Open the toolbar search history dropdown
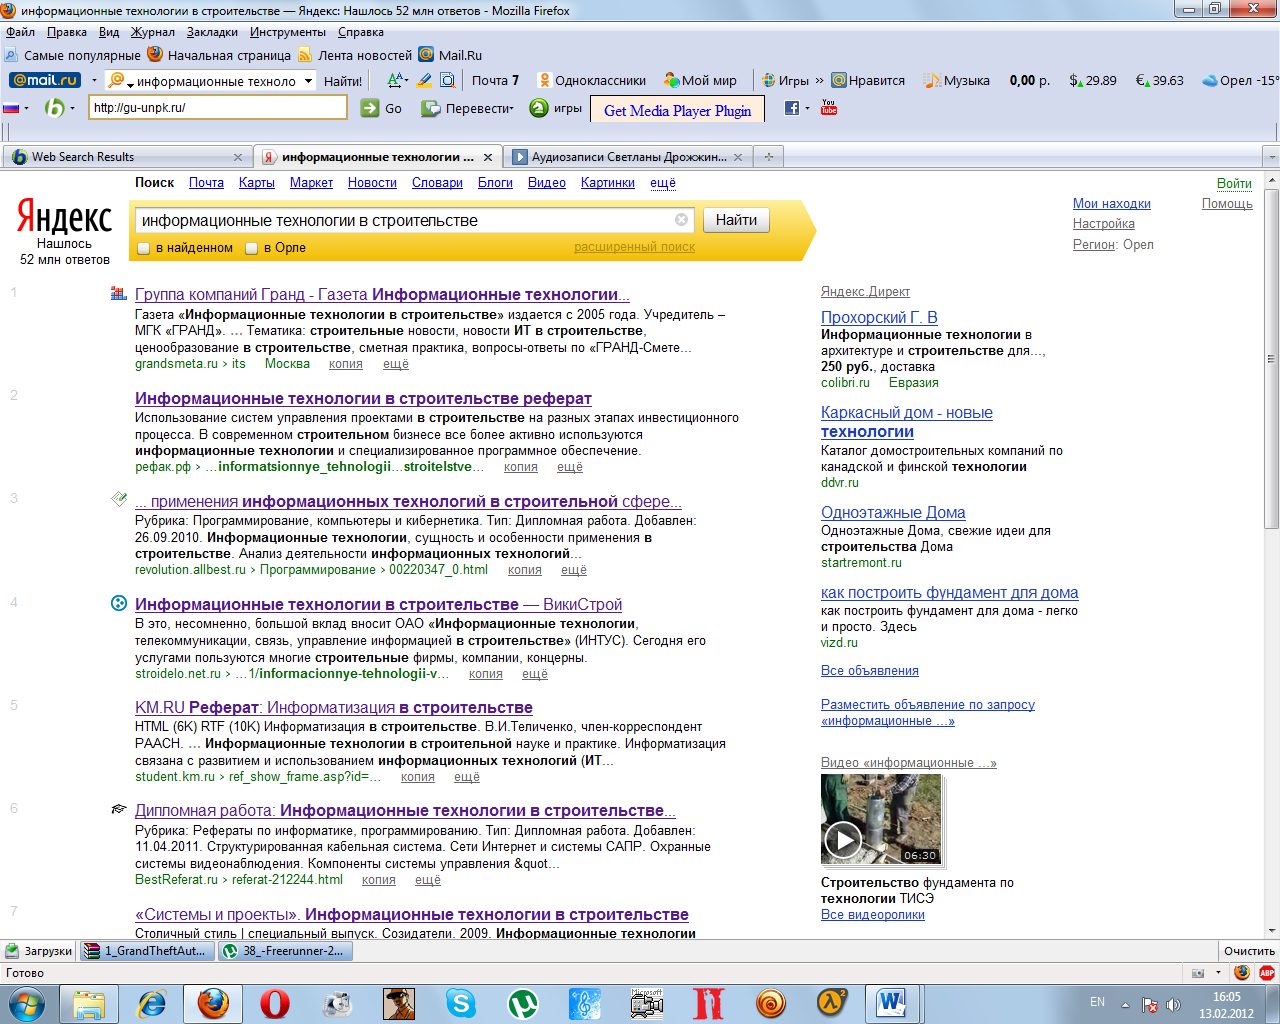 [x=308, y=81]
